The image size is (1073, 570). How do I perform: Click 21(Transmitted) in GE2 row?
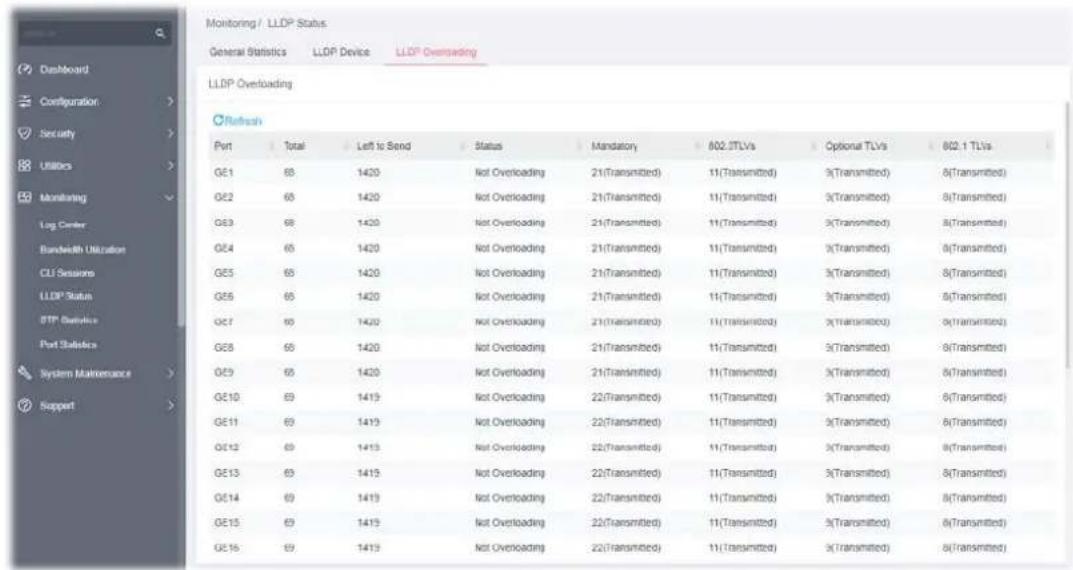[626, 197]
